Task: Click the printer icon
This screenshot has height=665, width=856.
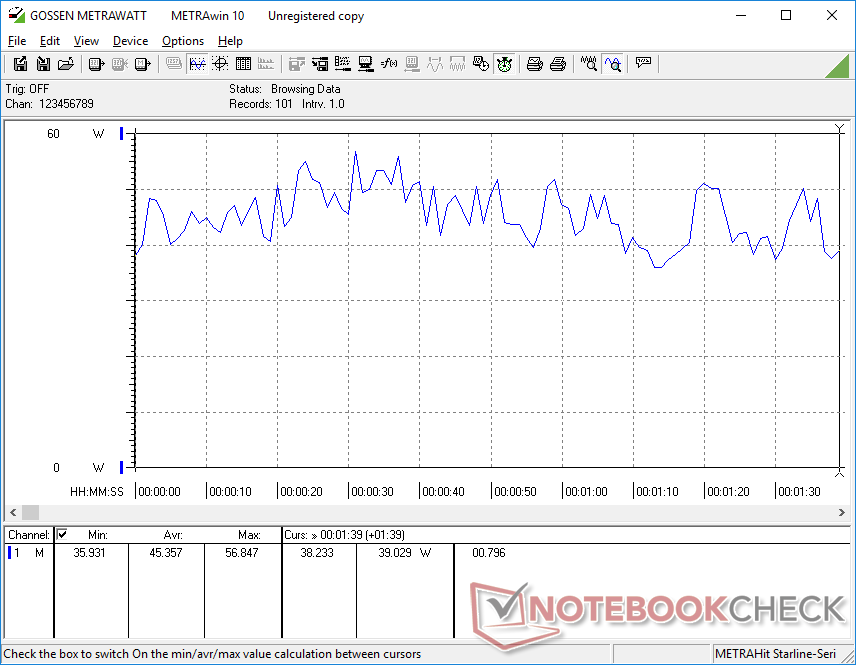Action: pyautogui.click(x=557, y=64)
